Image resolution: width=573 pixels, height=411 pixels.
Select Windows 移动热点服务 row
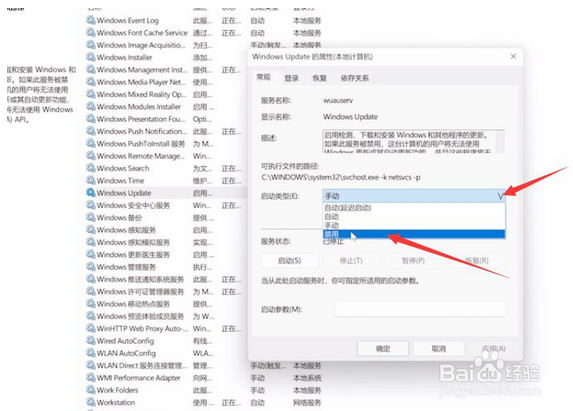click(x=133, y=304)
